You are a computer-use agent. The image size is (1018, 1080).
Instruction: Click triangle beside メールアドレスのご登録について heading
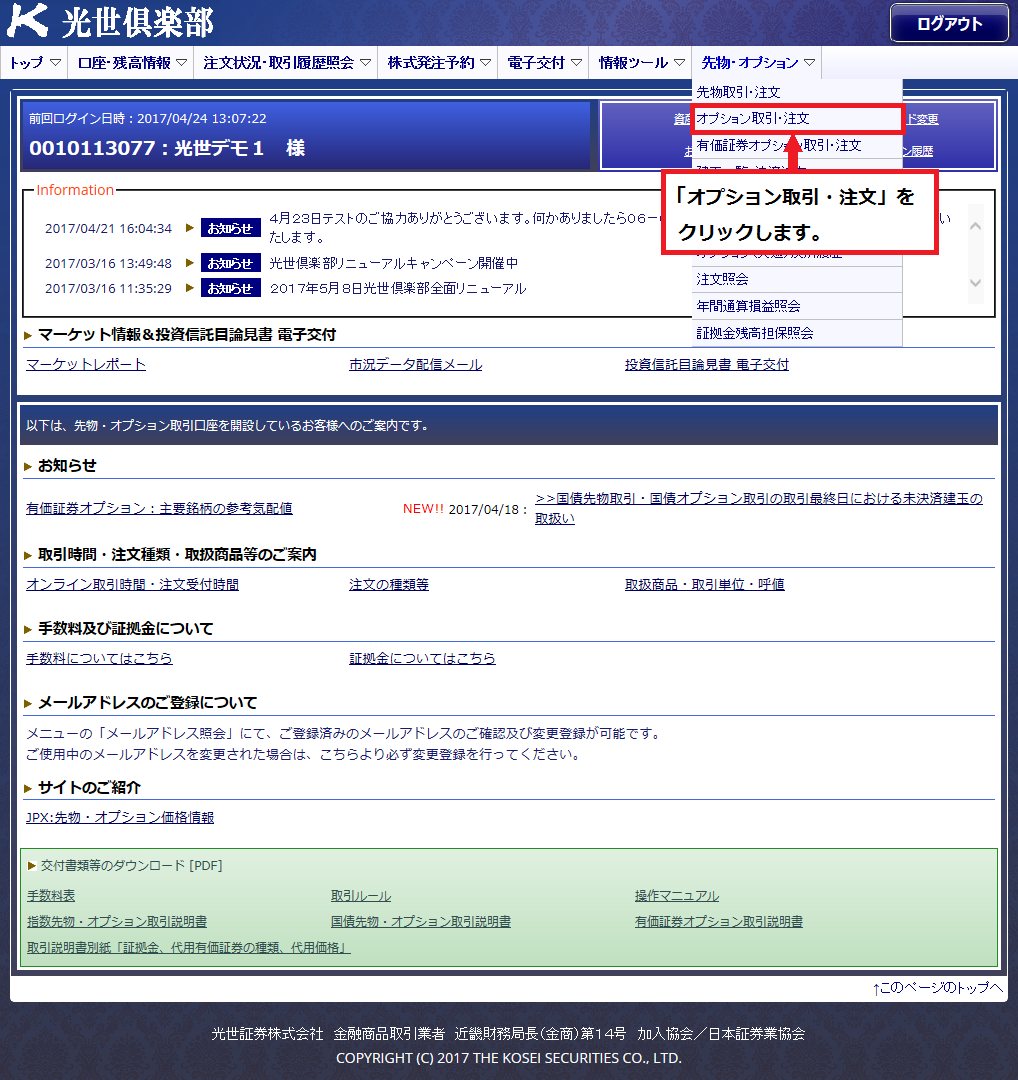tap(28, 703)
